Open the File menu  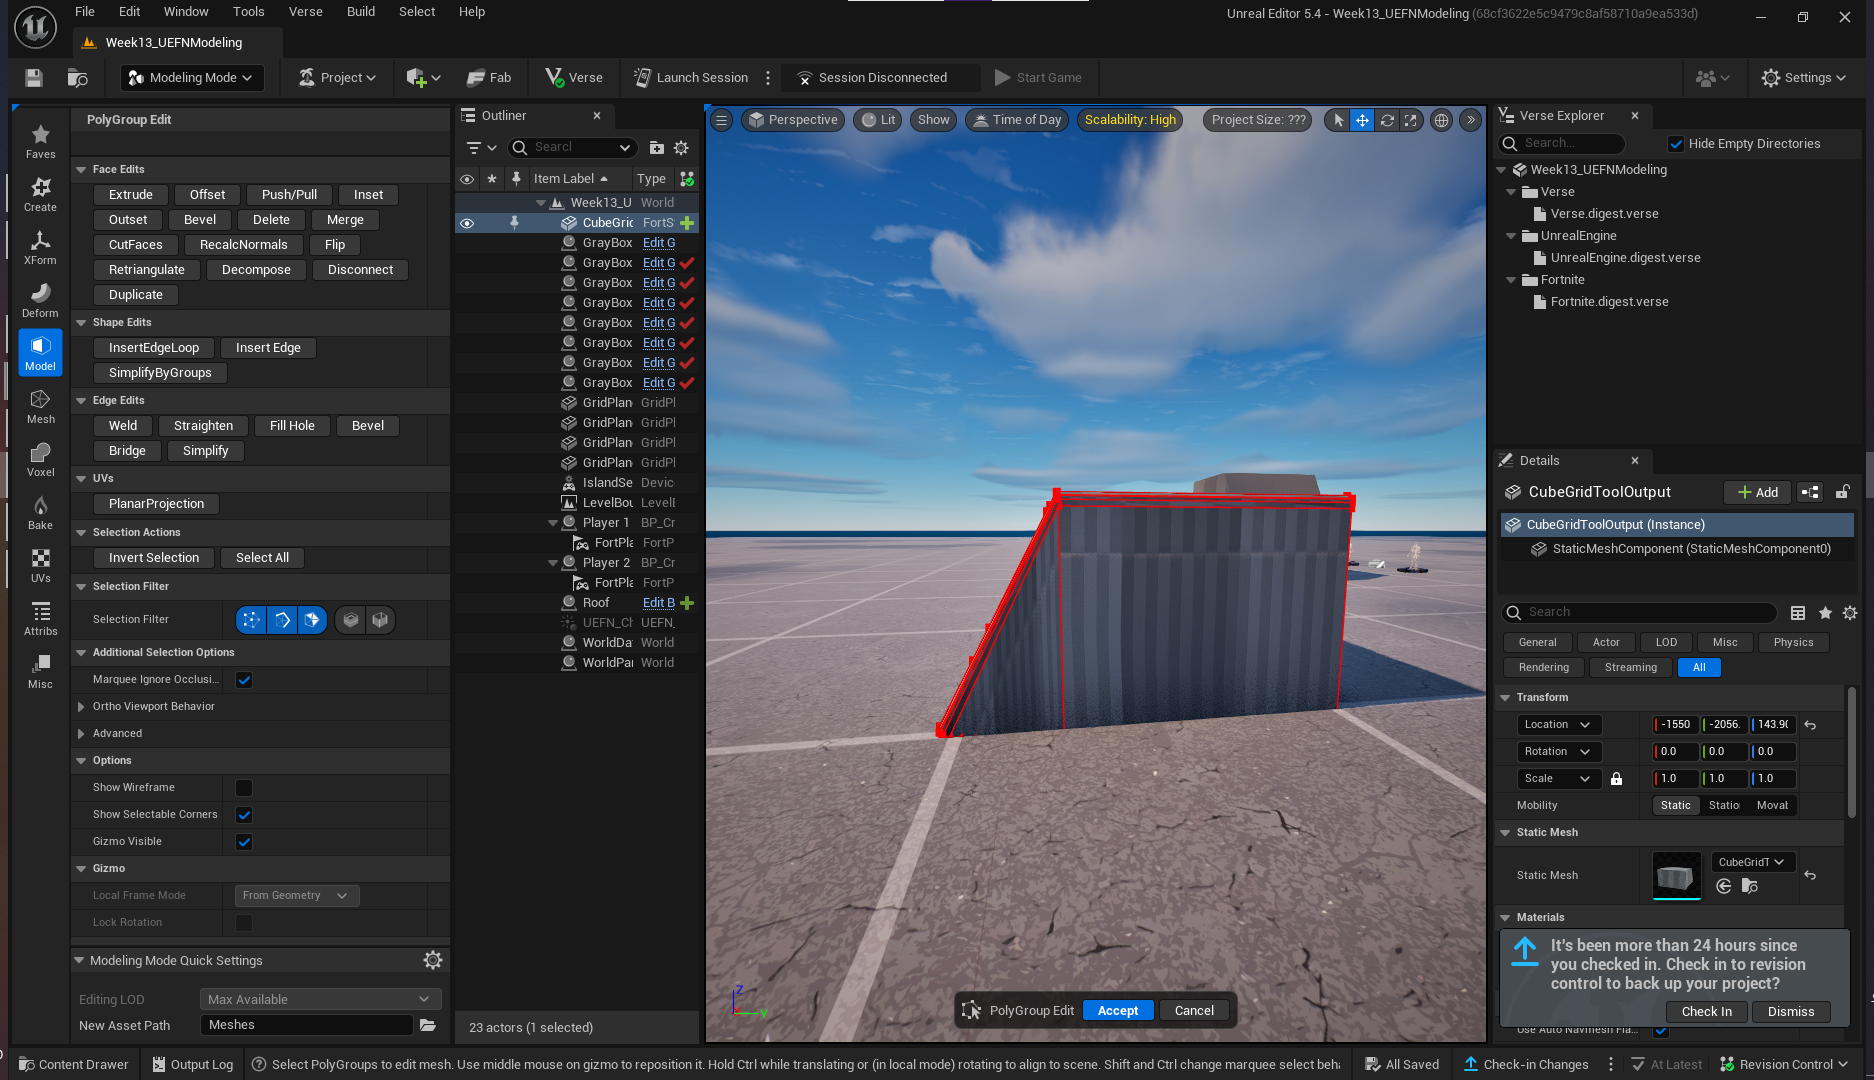pyautogui.click(x=85, y=12)
